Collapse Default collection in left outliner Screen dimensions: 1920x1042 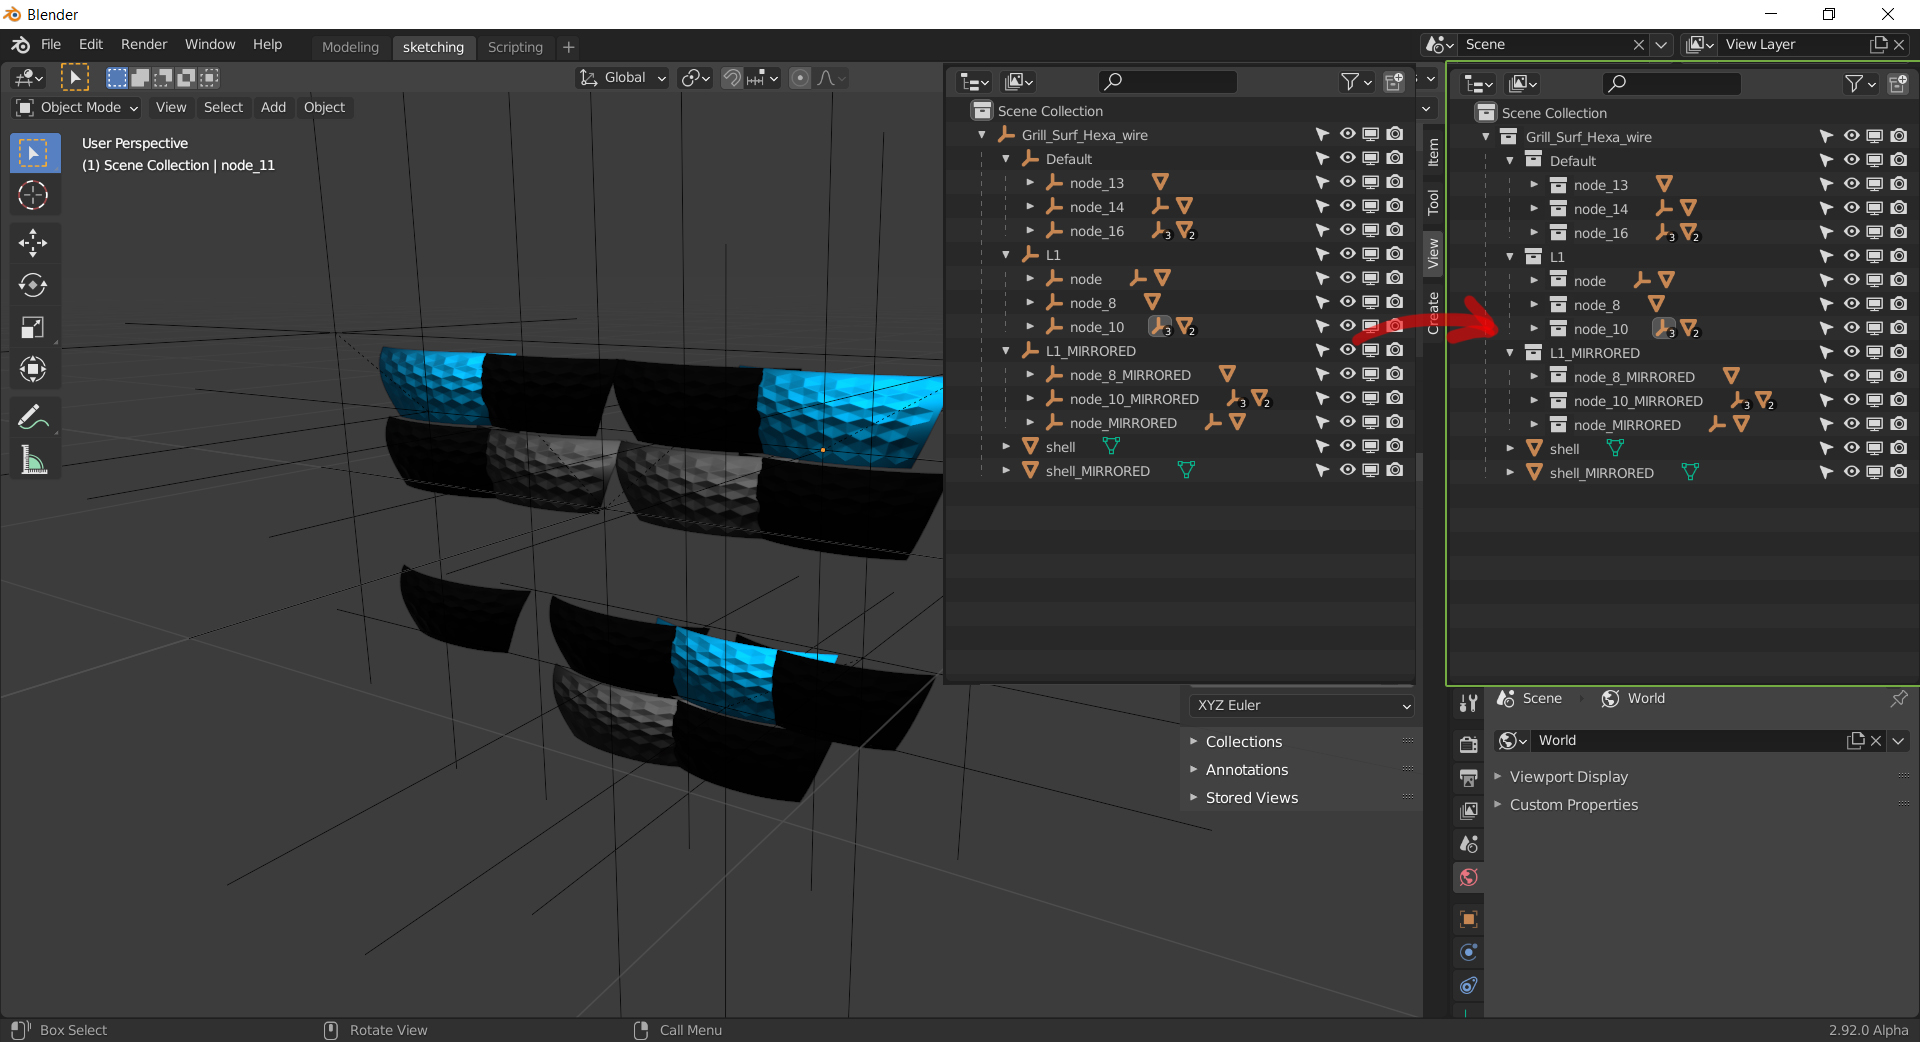1006,159
